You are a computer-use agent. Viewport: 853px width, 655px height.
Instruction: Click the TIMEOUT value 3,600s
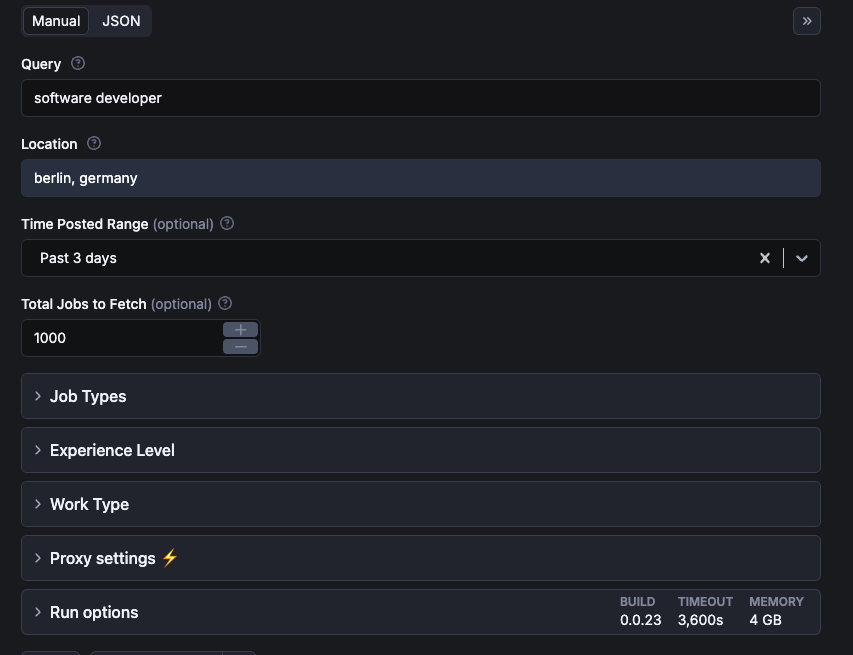pyautogui.click(x=700, y=620)
